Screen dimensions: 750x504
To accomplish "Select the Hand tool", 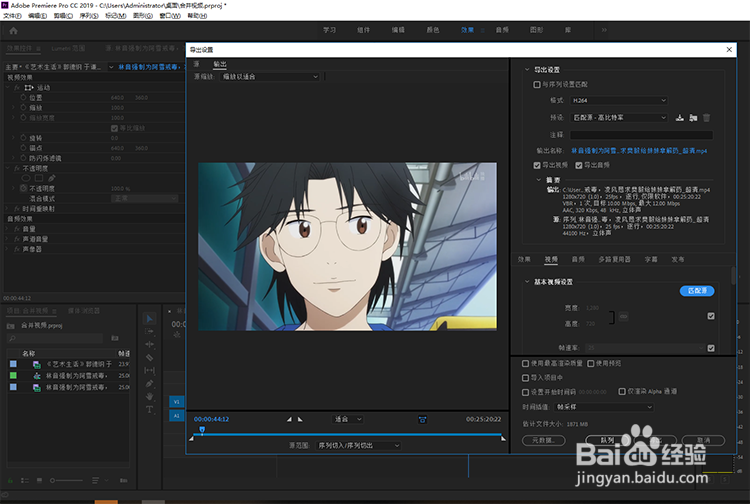I will pyautogui.click(x=150, y=396).
